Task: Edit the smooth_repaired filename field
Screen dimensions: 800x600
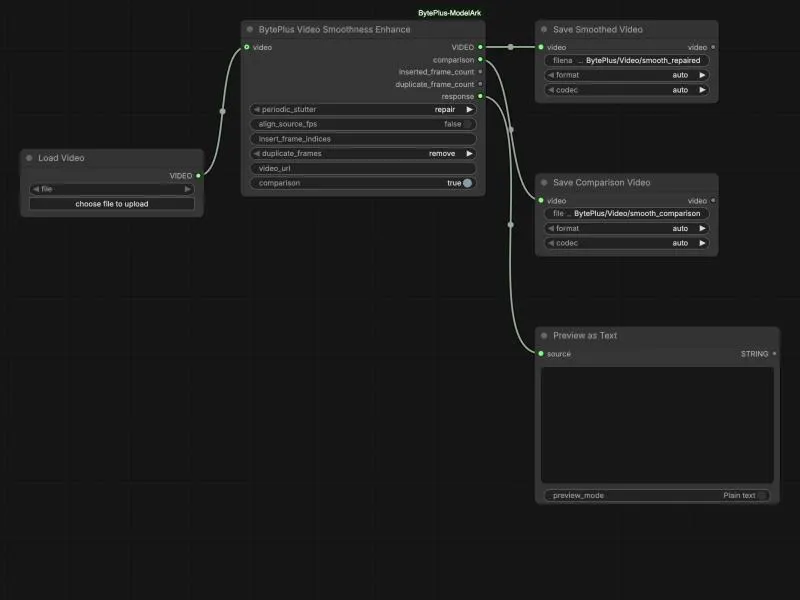Action: [x=627, y=60]
